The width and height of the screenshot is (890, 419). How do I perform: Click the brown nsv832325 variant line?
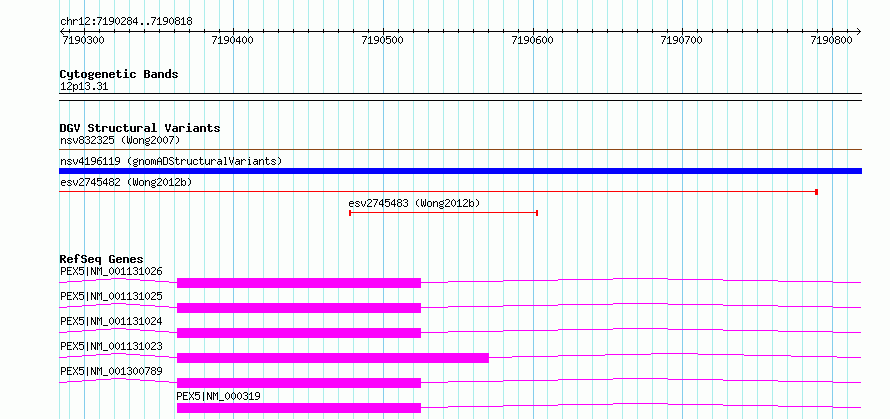pos(460,150)
